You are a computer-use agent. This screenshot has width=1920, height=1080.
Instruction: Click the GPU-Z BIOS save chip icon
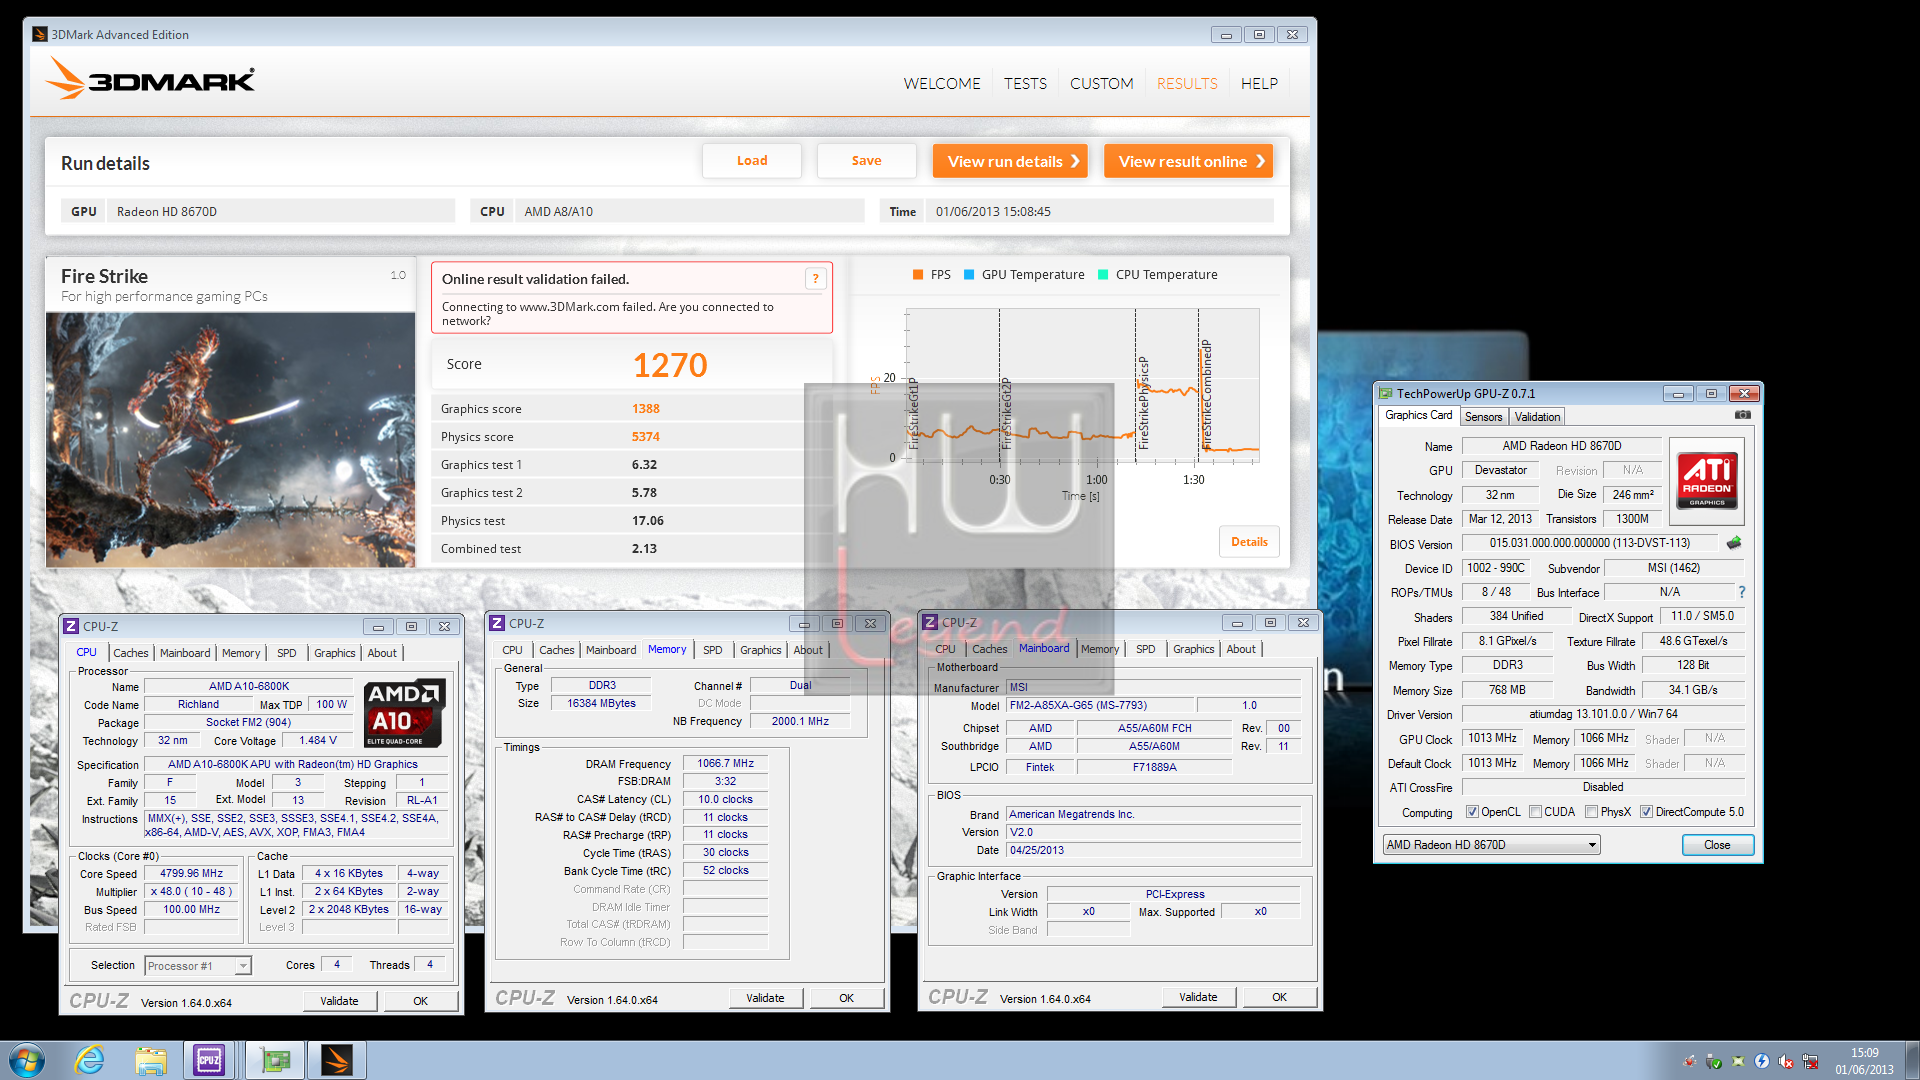1734,543
